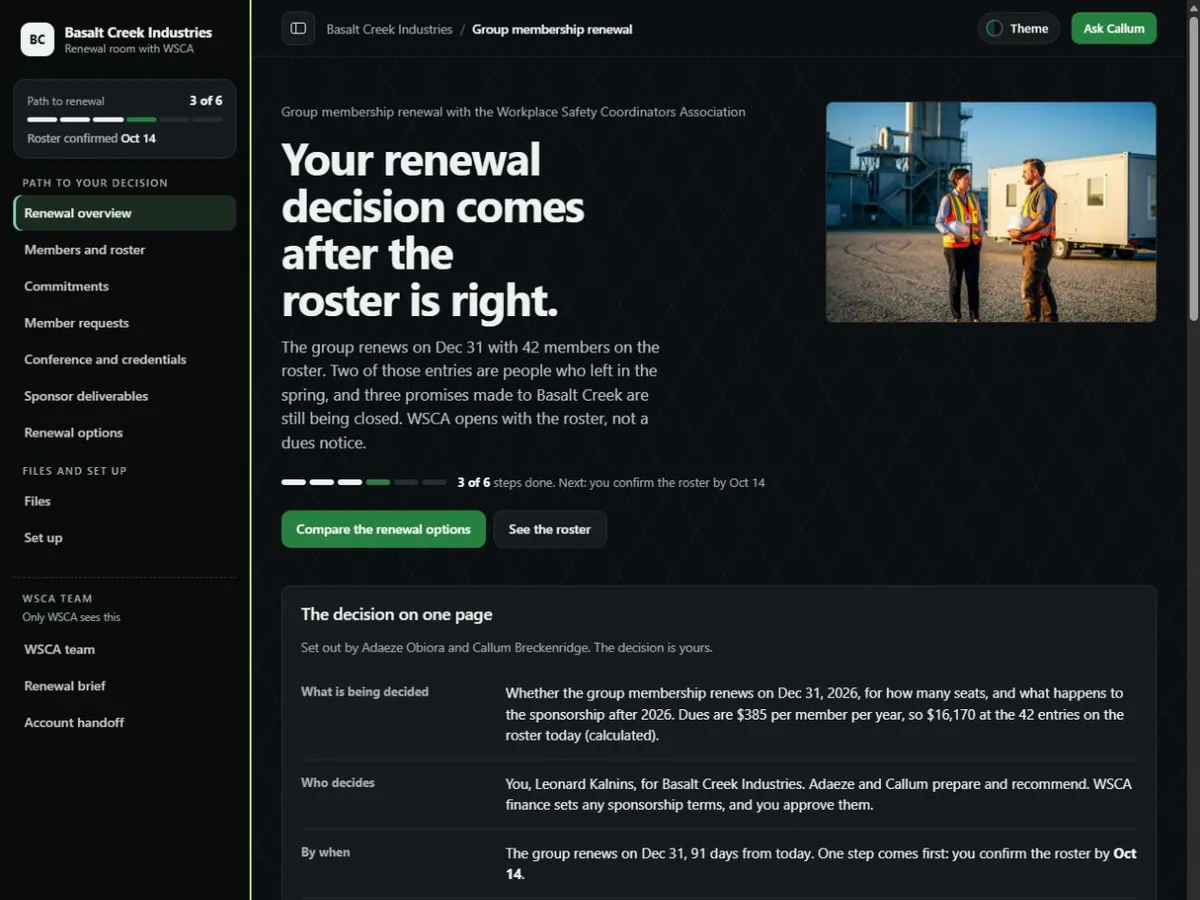Open the Set up page
The image size is (1200, 900).
click(x=125, y=538)
